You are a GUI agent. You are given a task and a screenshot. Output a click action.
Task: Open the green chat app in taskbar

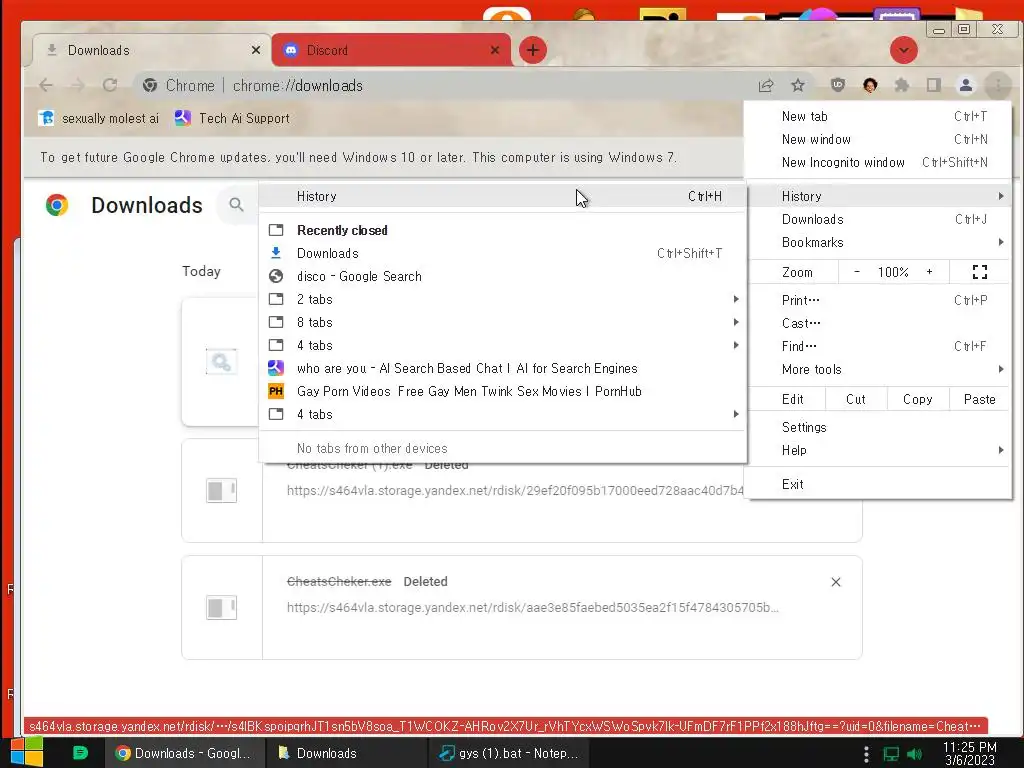(80, 753)
